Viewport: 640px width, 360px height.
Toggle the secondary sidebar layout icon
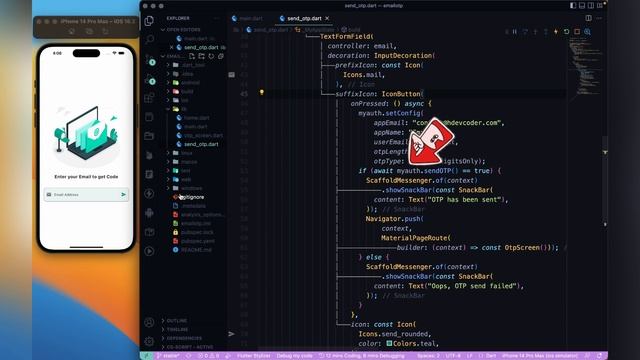pos(591,5)
